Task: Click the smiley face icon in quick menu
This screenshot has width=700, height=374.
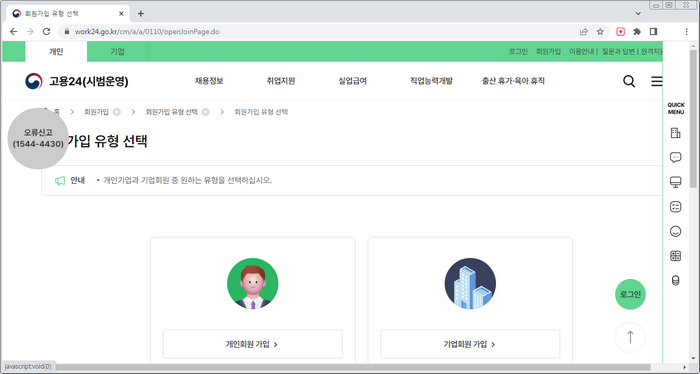Action: [x=675, y=231]
